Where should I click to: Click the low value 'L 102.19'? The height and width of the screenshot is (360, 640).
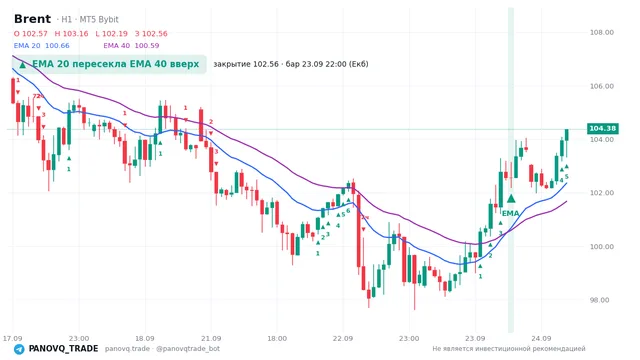[111, 33]
